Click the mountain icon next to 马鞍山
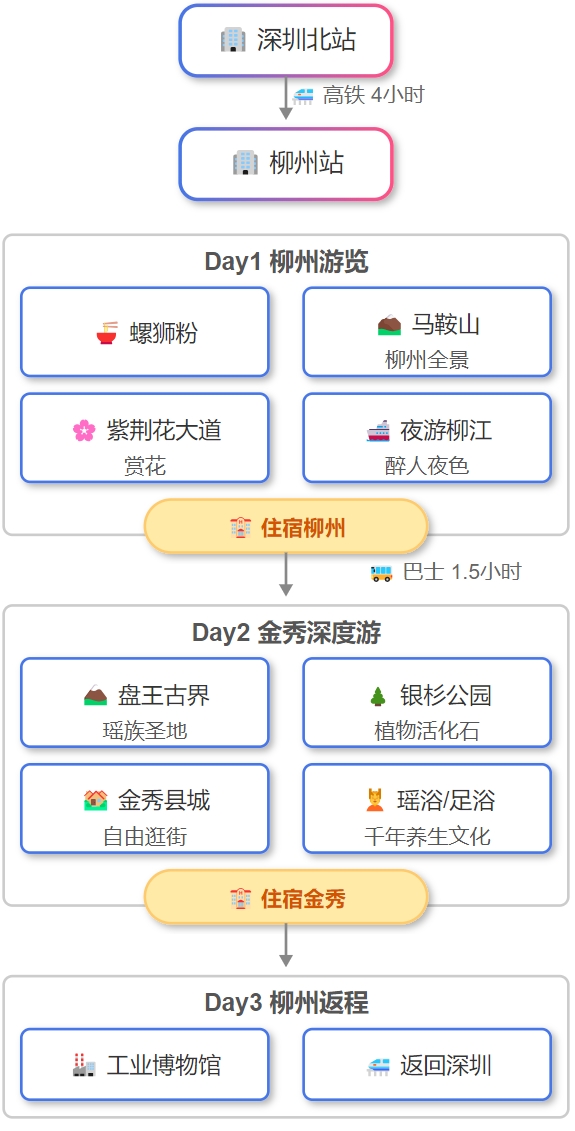 (x=390, y=324)
